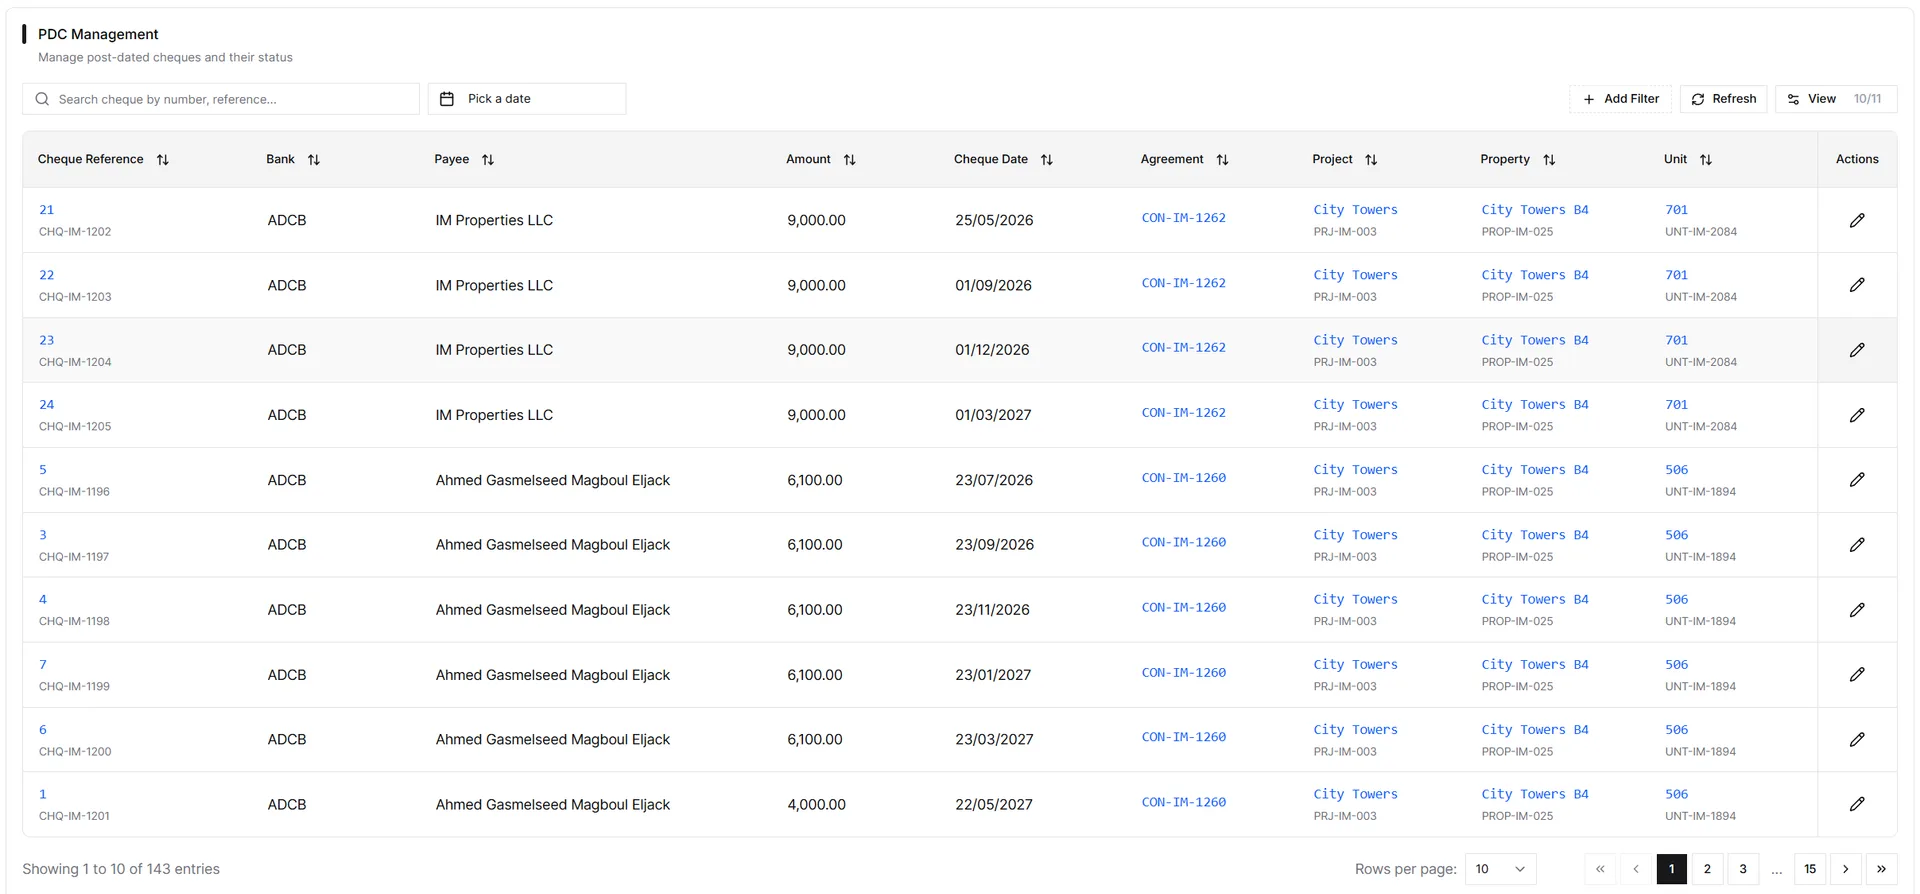Viewport: 1920px width, 894px height.
Task: Edit cheque CHQ-IM-1204 with the pencil icon
Action: pos(1857,350)
